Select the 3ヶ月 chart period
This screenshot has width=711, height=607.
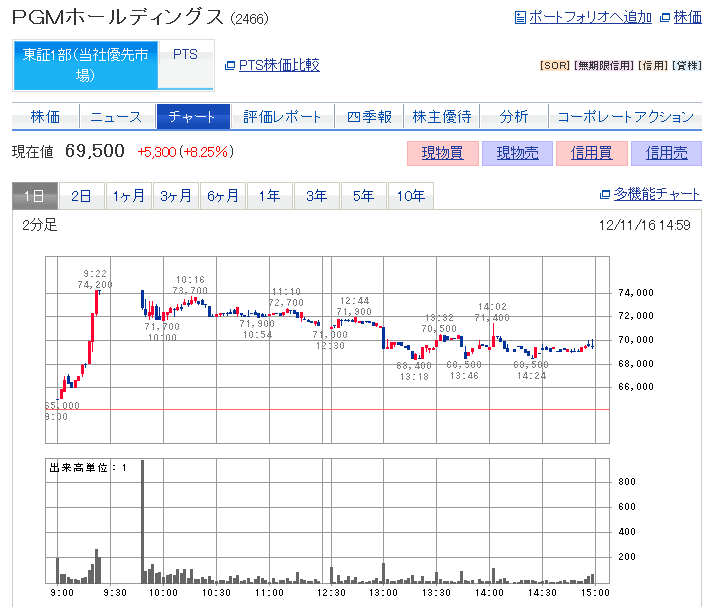point(176,196)
